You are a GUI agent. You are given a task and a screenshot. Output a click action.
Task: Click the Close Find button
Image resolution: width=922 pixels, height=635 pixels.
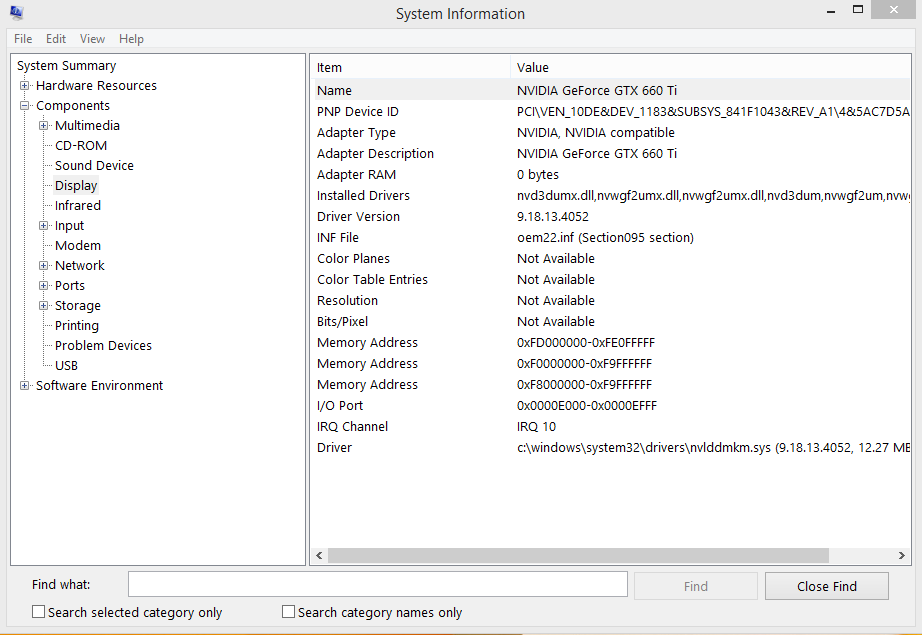coord(827,586)
